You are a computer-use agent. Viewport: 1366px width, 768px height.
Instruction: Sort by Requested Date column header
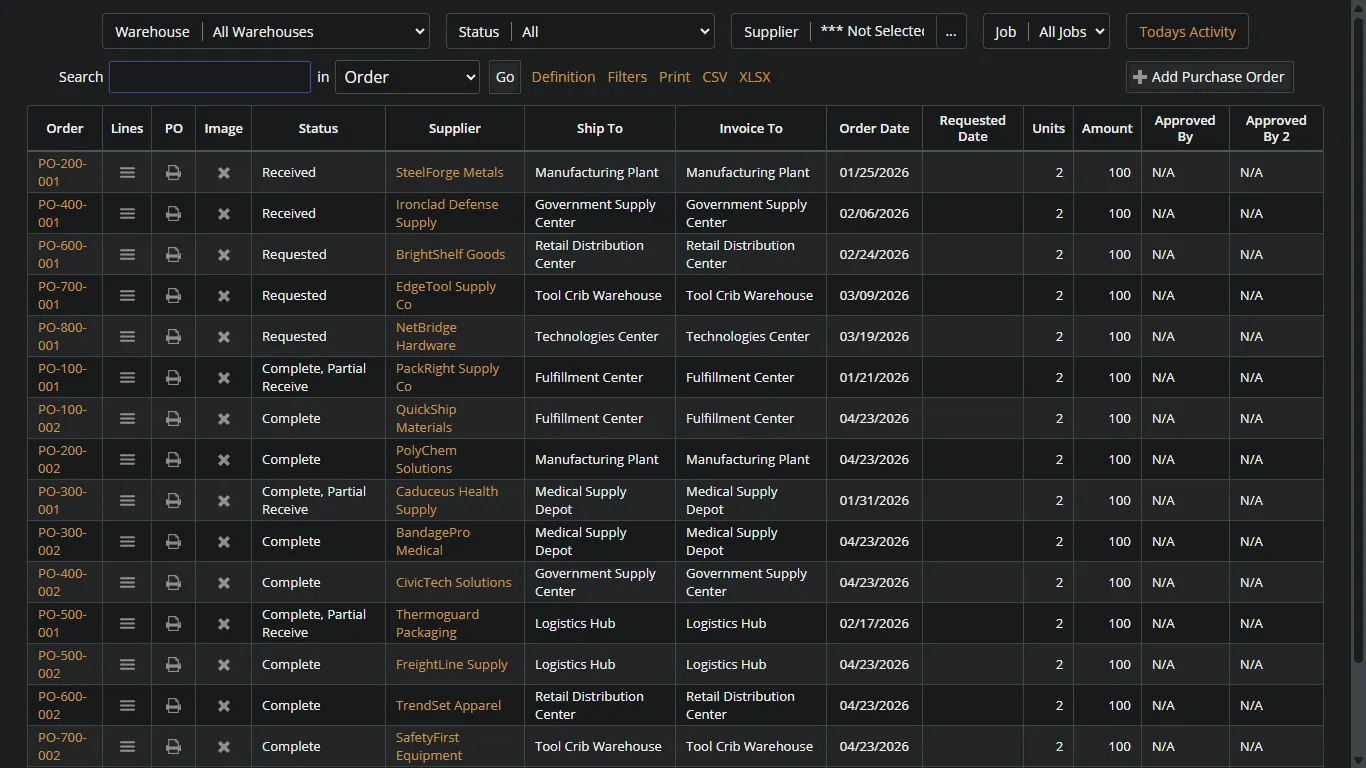pyautogui.click(x=972, y=128)
